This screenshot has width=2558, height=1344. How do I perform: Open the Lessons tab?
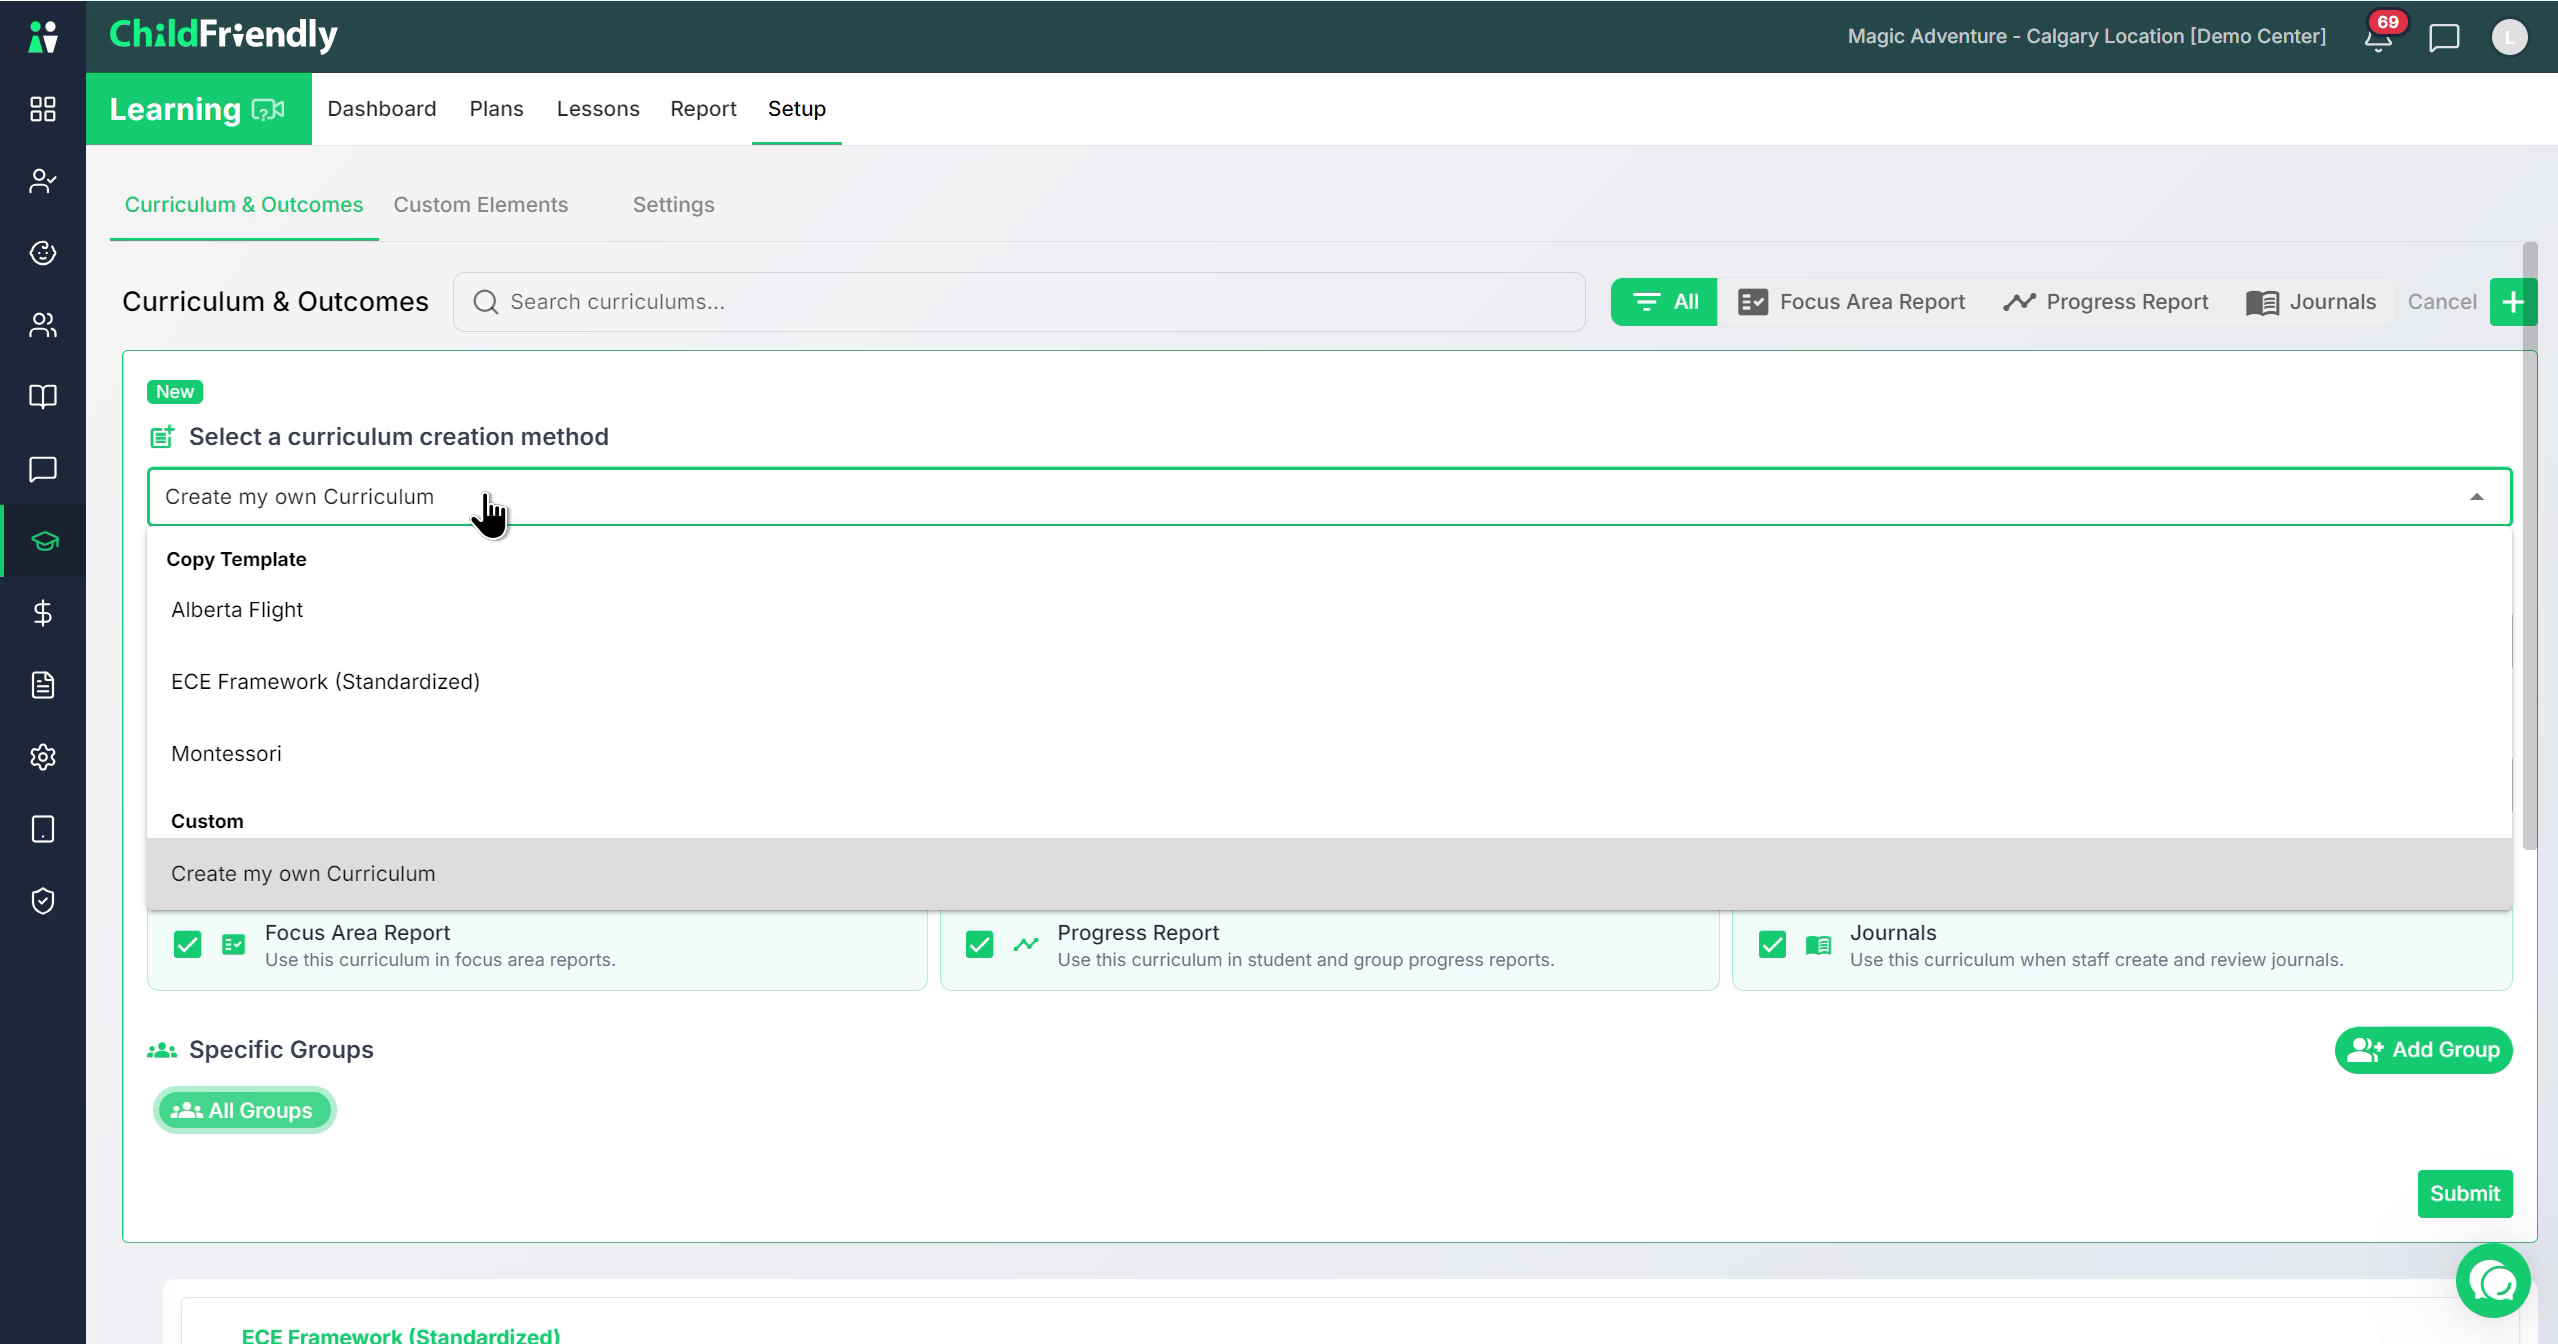pyautogui.click(x=598, y=109)
